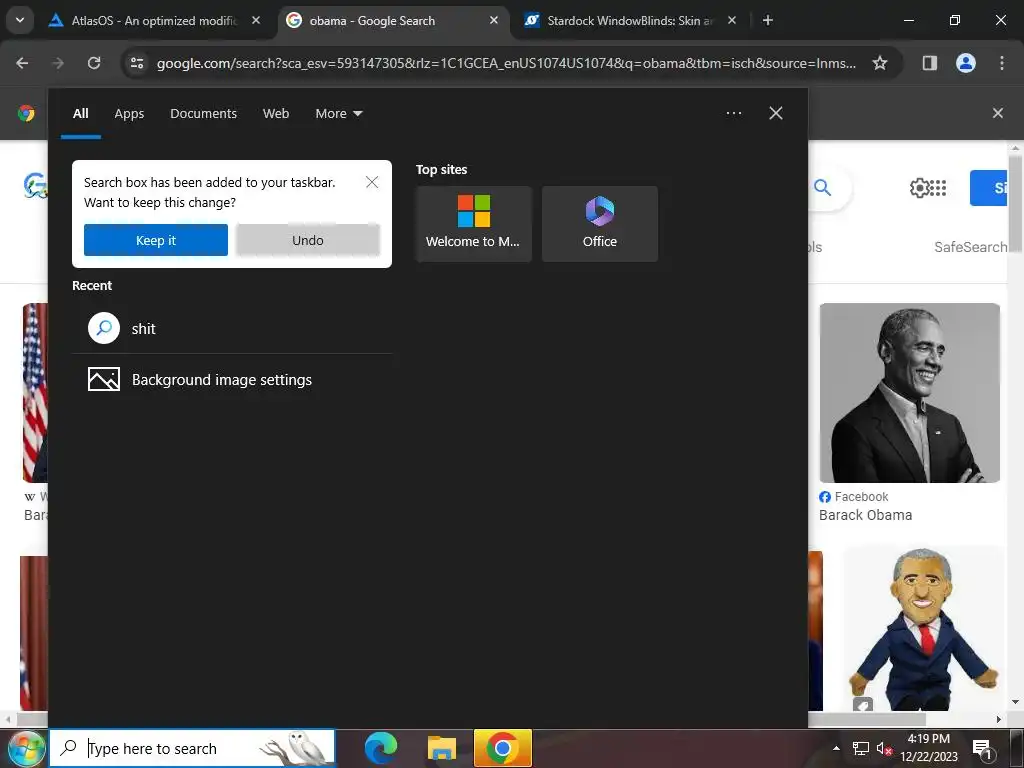Select the obama Google Search tab

coord(394,20)
